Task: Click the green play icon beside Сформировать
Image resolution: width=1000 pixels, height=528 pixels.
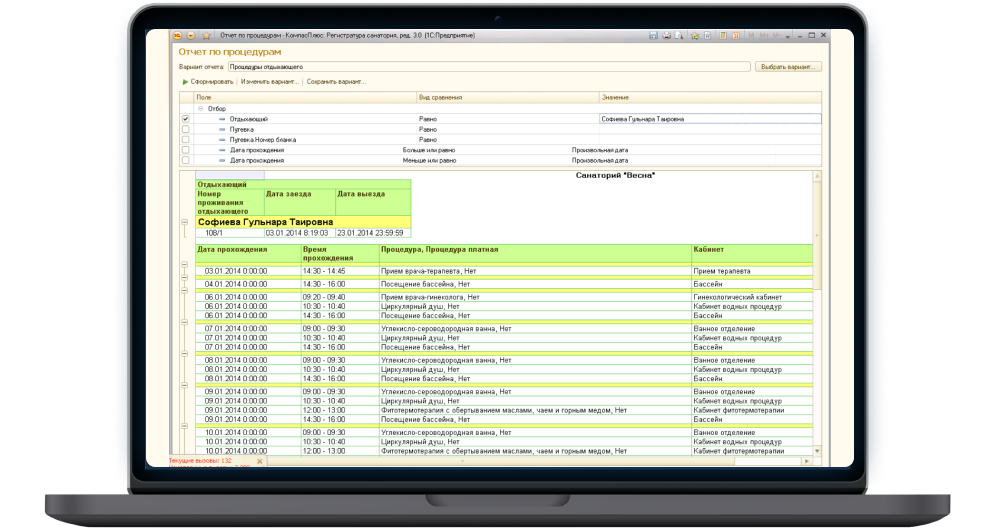Action: (185, 81)
